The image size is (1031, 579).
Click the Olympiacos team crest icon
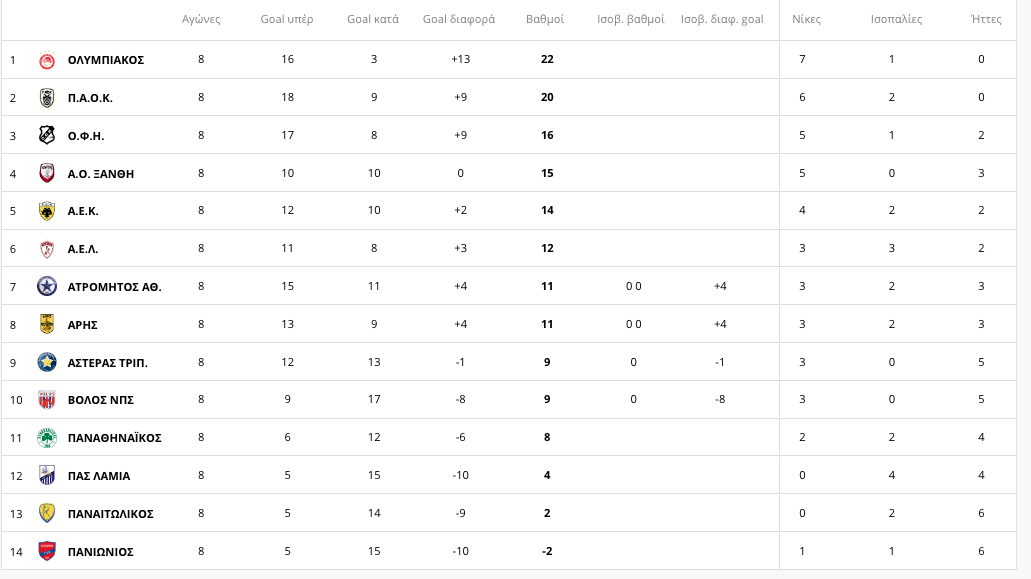point(47,60)
